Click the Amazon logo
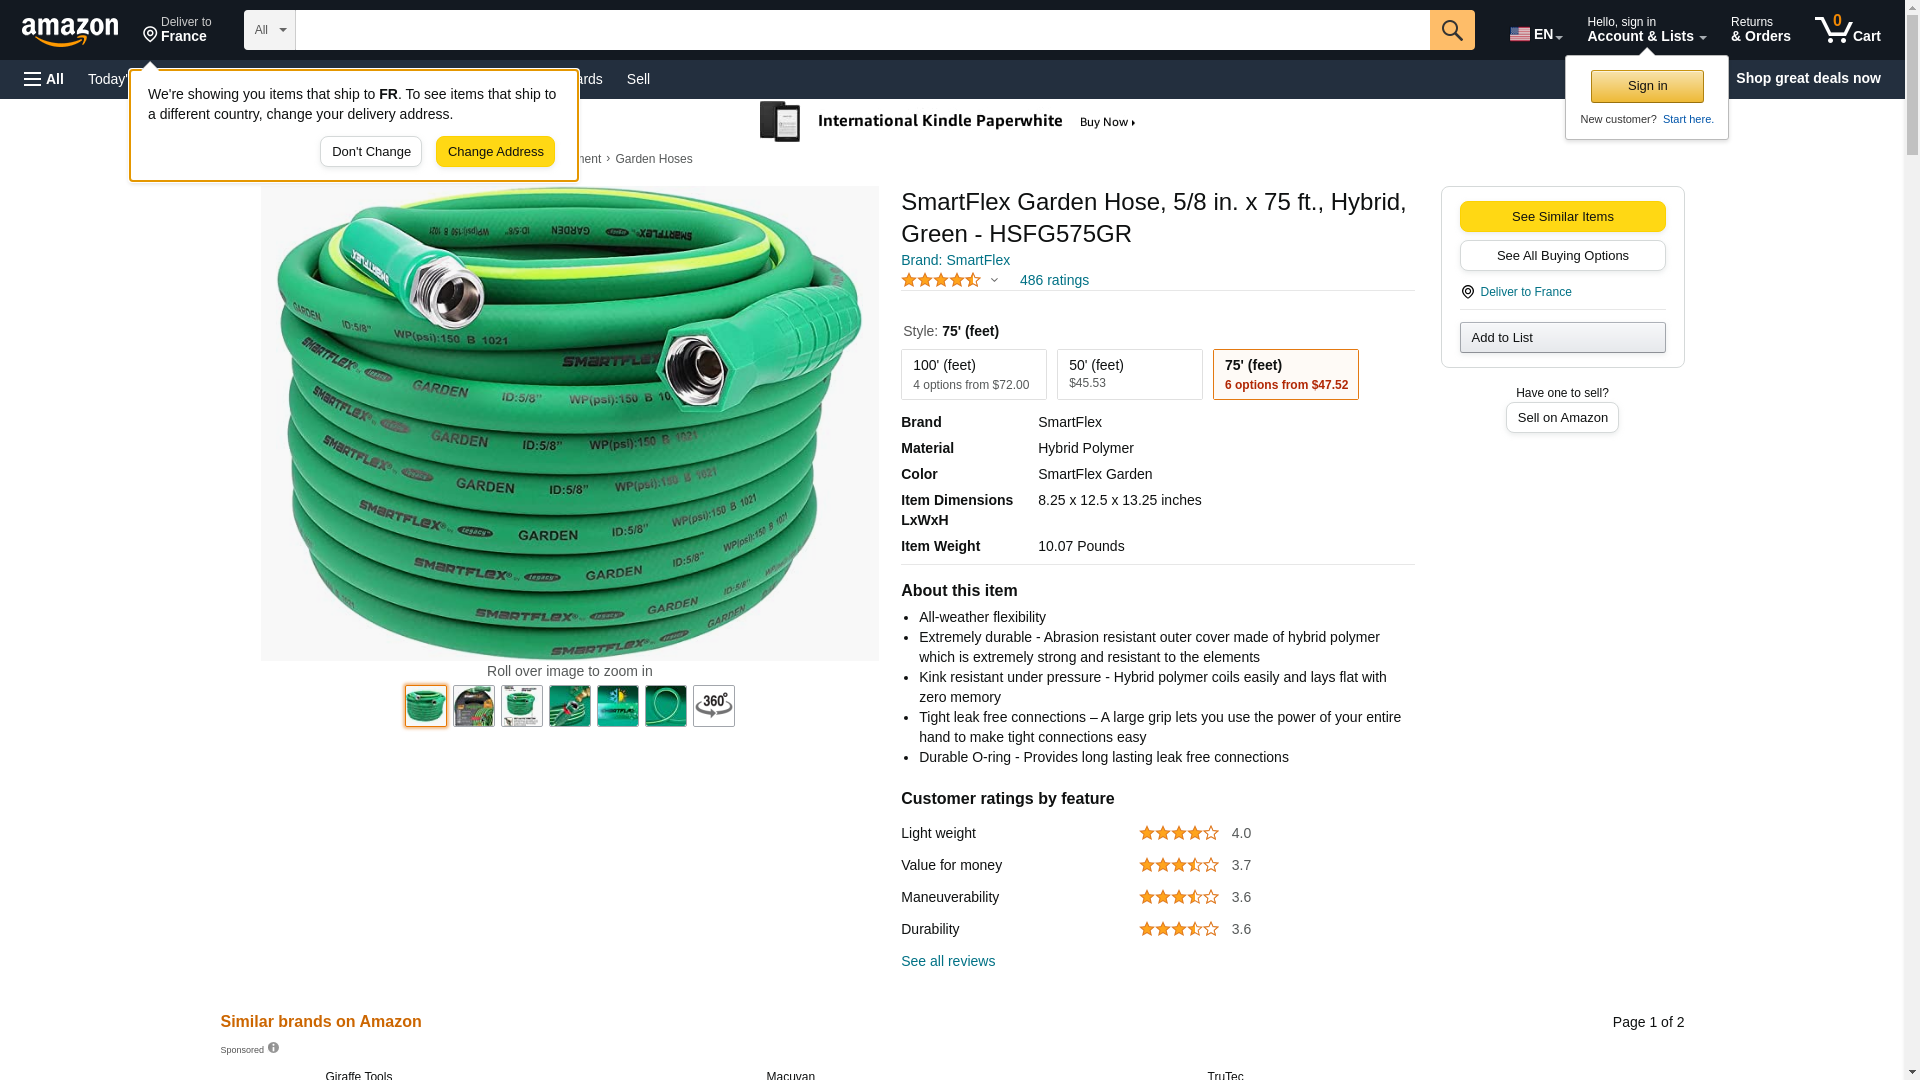This screenshot has width=1920, height=1080. coord(70,32)
